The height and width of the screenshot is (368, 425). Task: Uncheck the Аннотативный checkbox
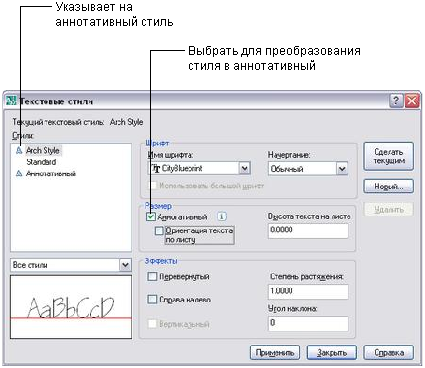(151, 217)
